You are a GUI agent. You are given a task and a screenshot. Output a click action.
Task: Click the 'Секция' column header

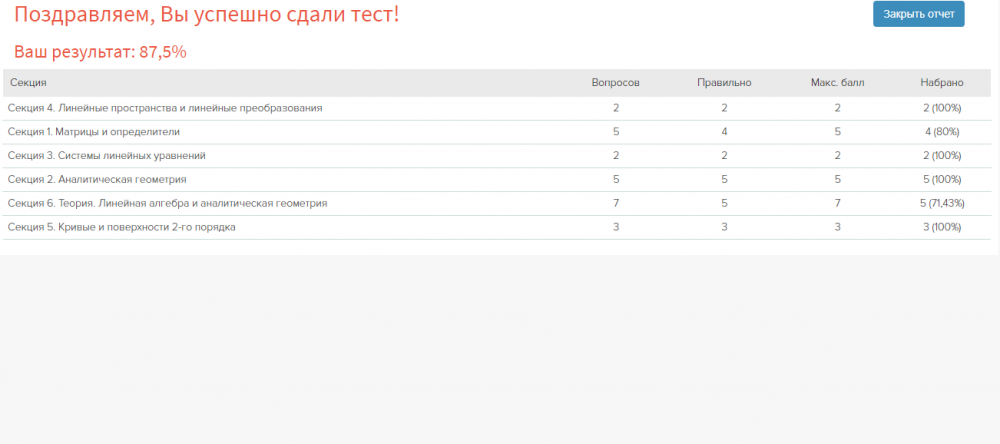[28, 83]
